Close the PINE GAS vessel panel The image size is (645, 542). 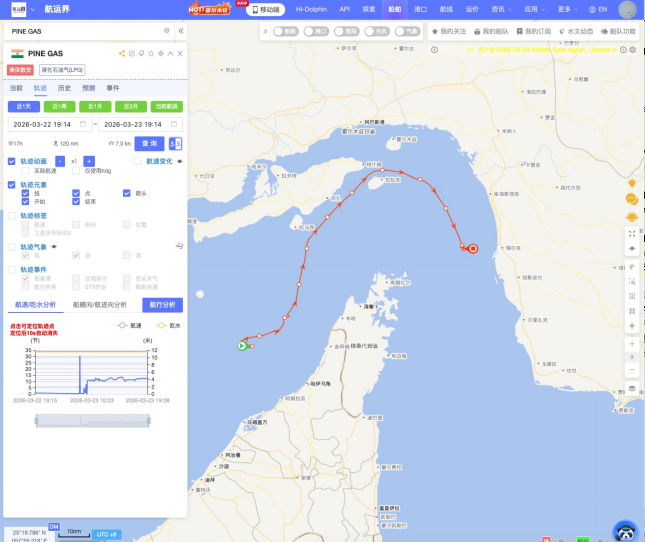[179, 53]
